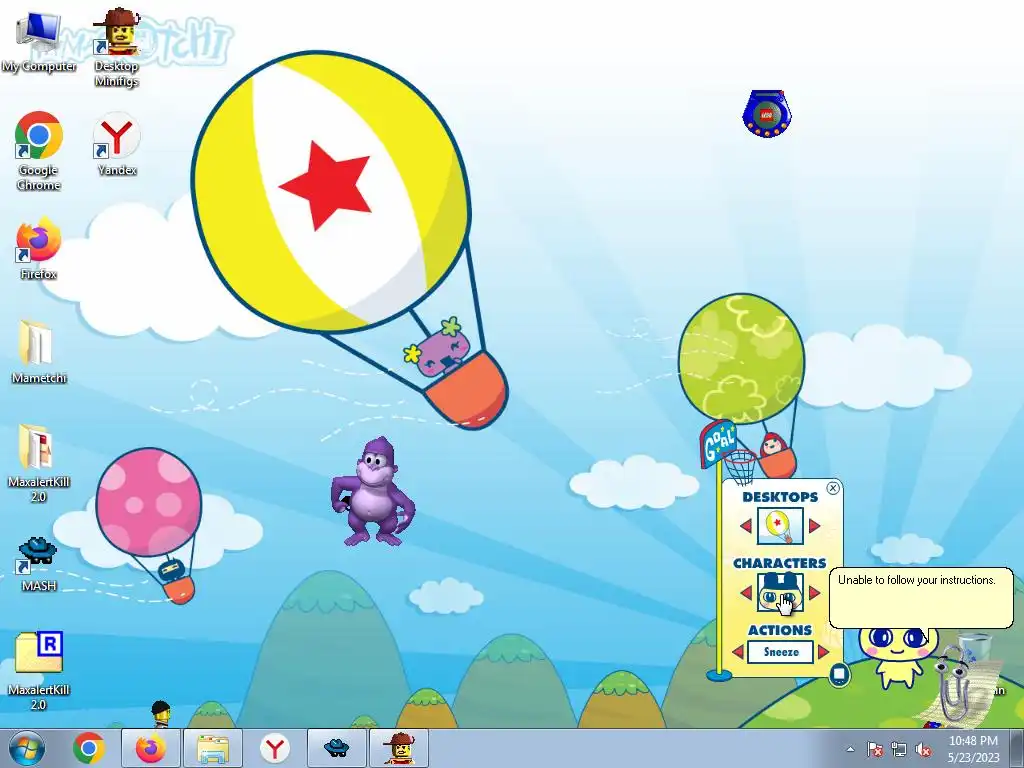Viewport: 1024px width, 768px height.
Task: Select the previous character with left arrow
Action: point(746,592)
